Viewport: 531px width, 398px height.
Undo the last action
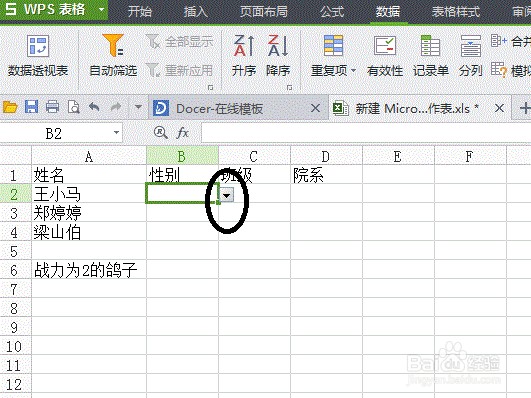click(94, 107)
